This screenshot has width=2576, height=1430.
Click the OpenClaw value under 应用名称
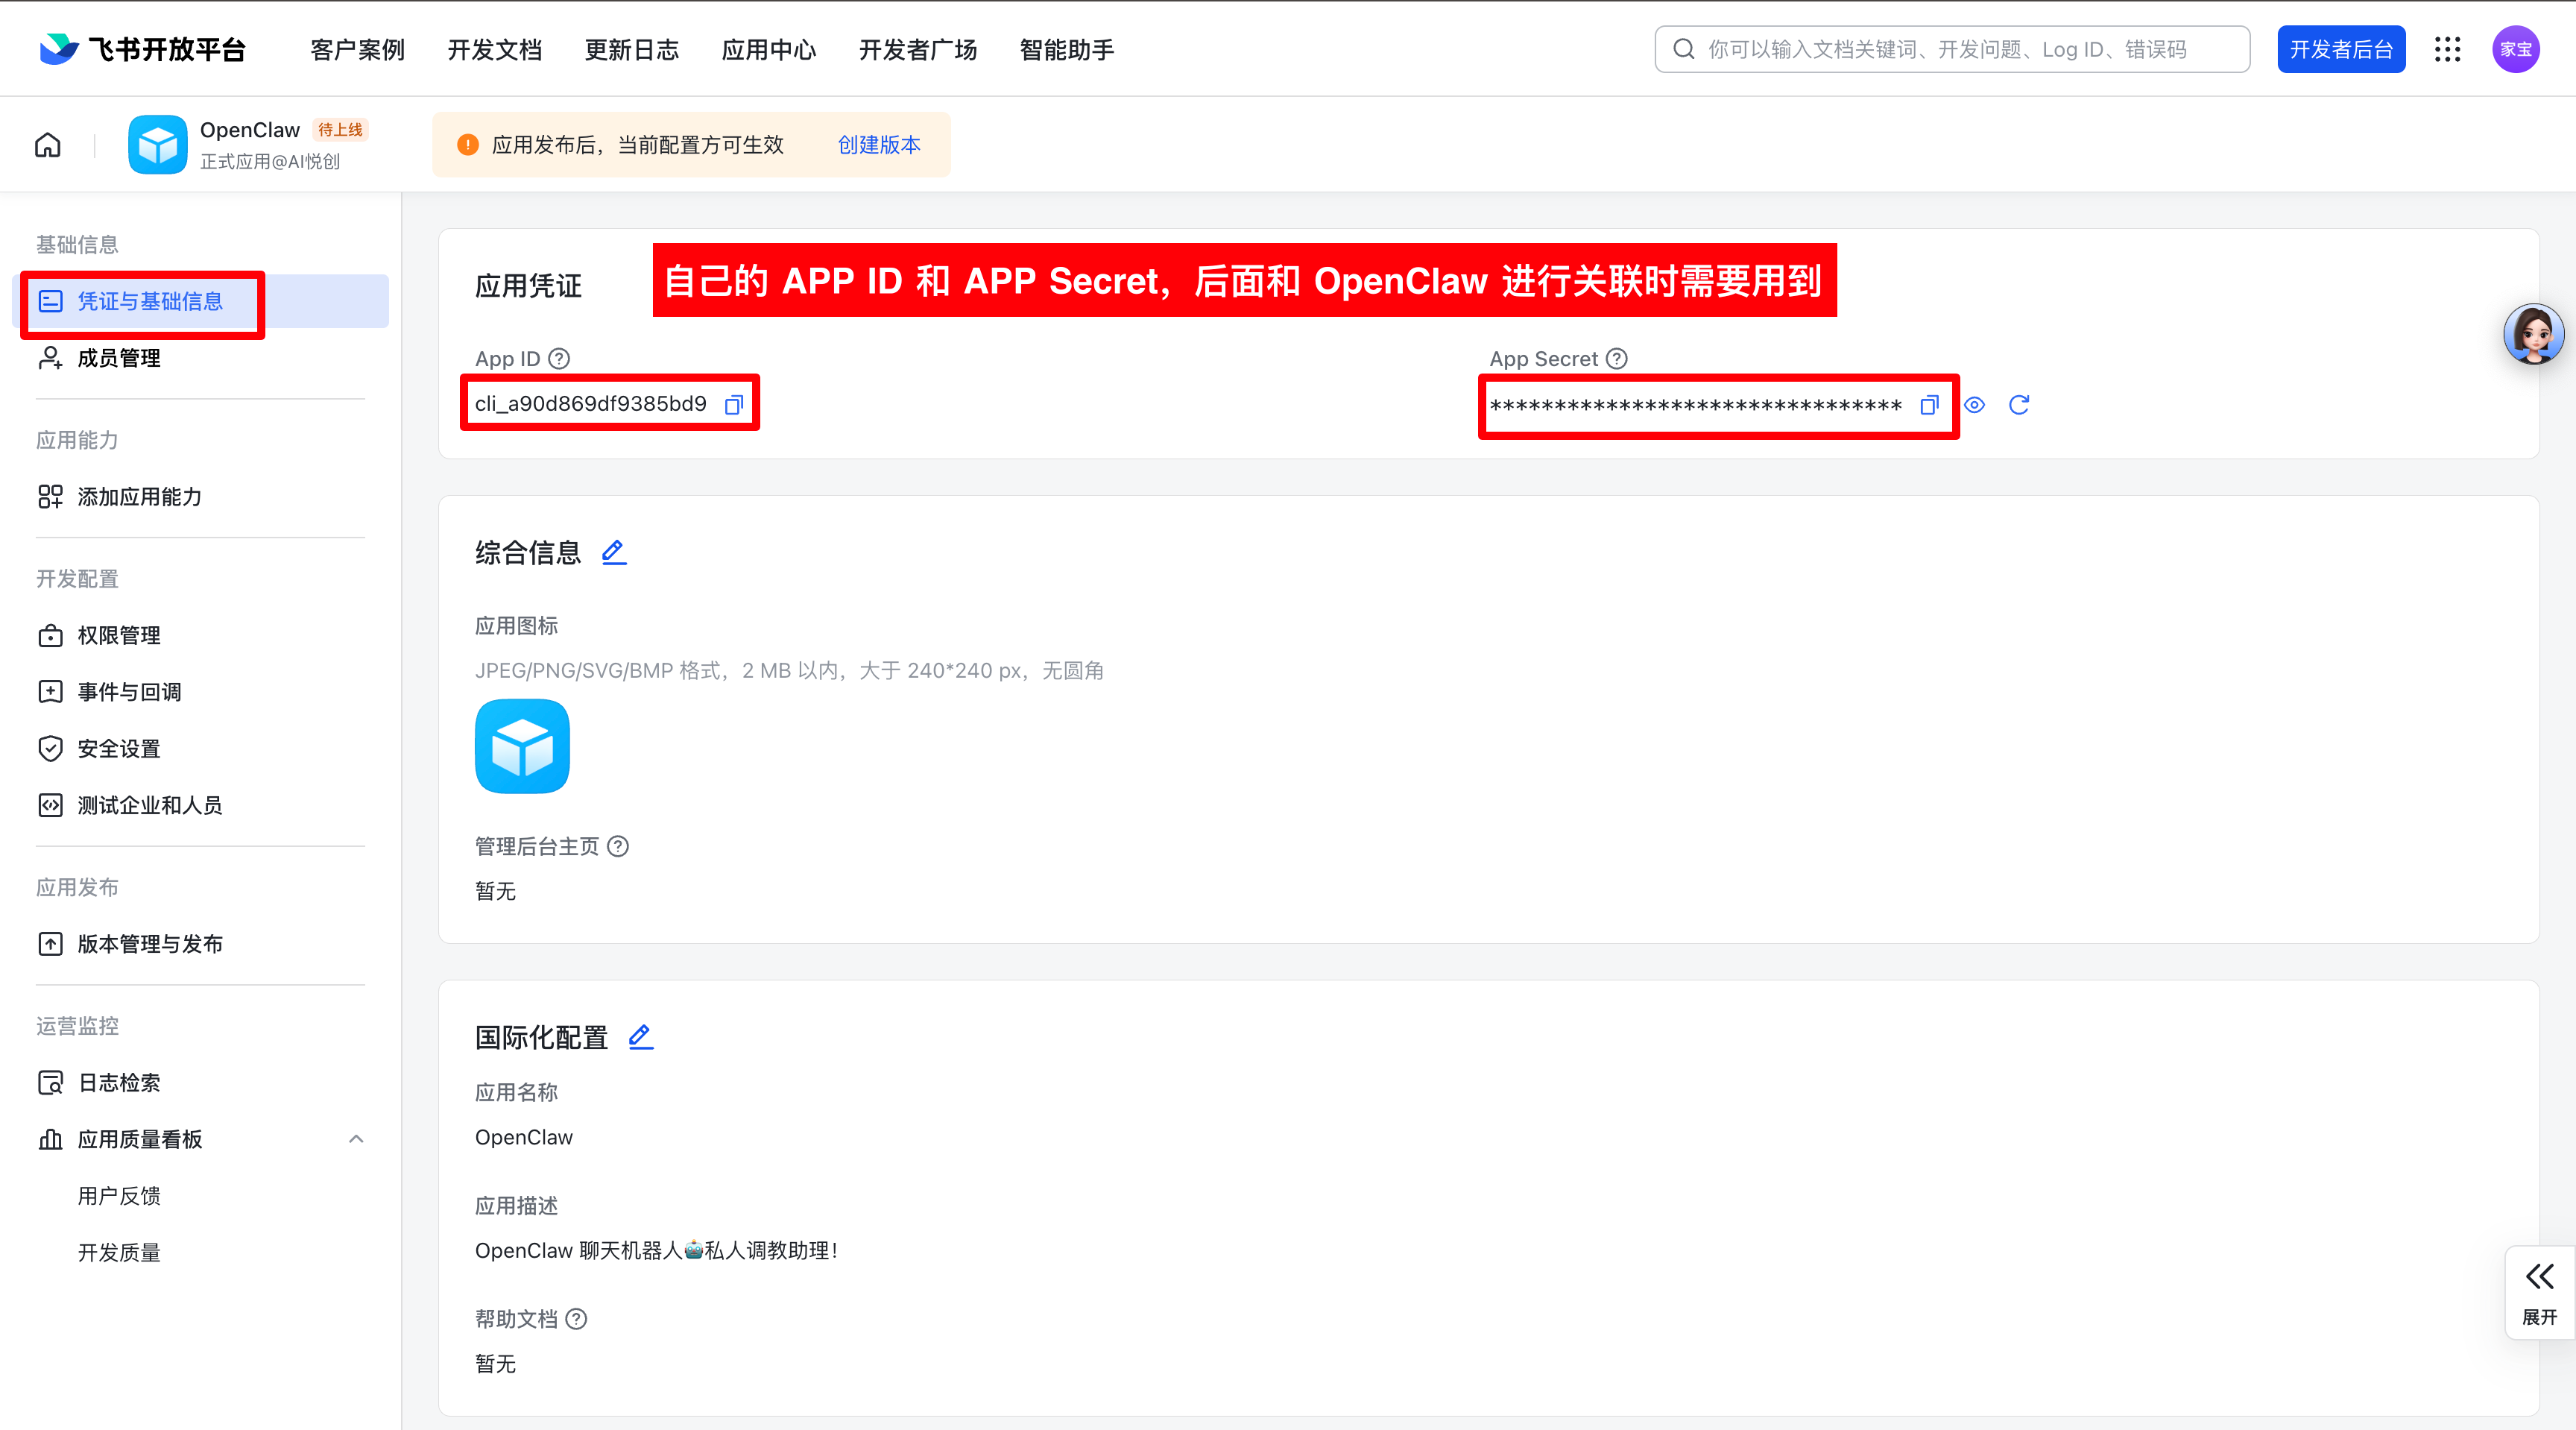coord(524,1138)
